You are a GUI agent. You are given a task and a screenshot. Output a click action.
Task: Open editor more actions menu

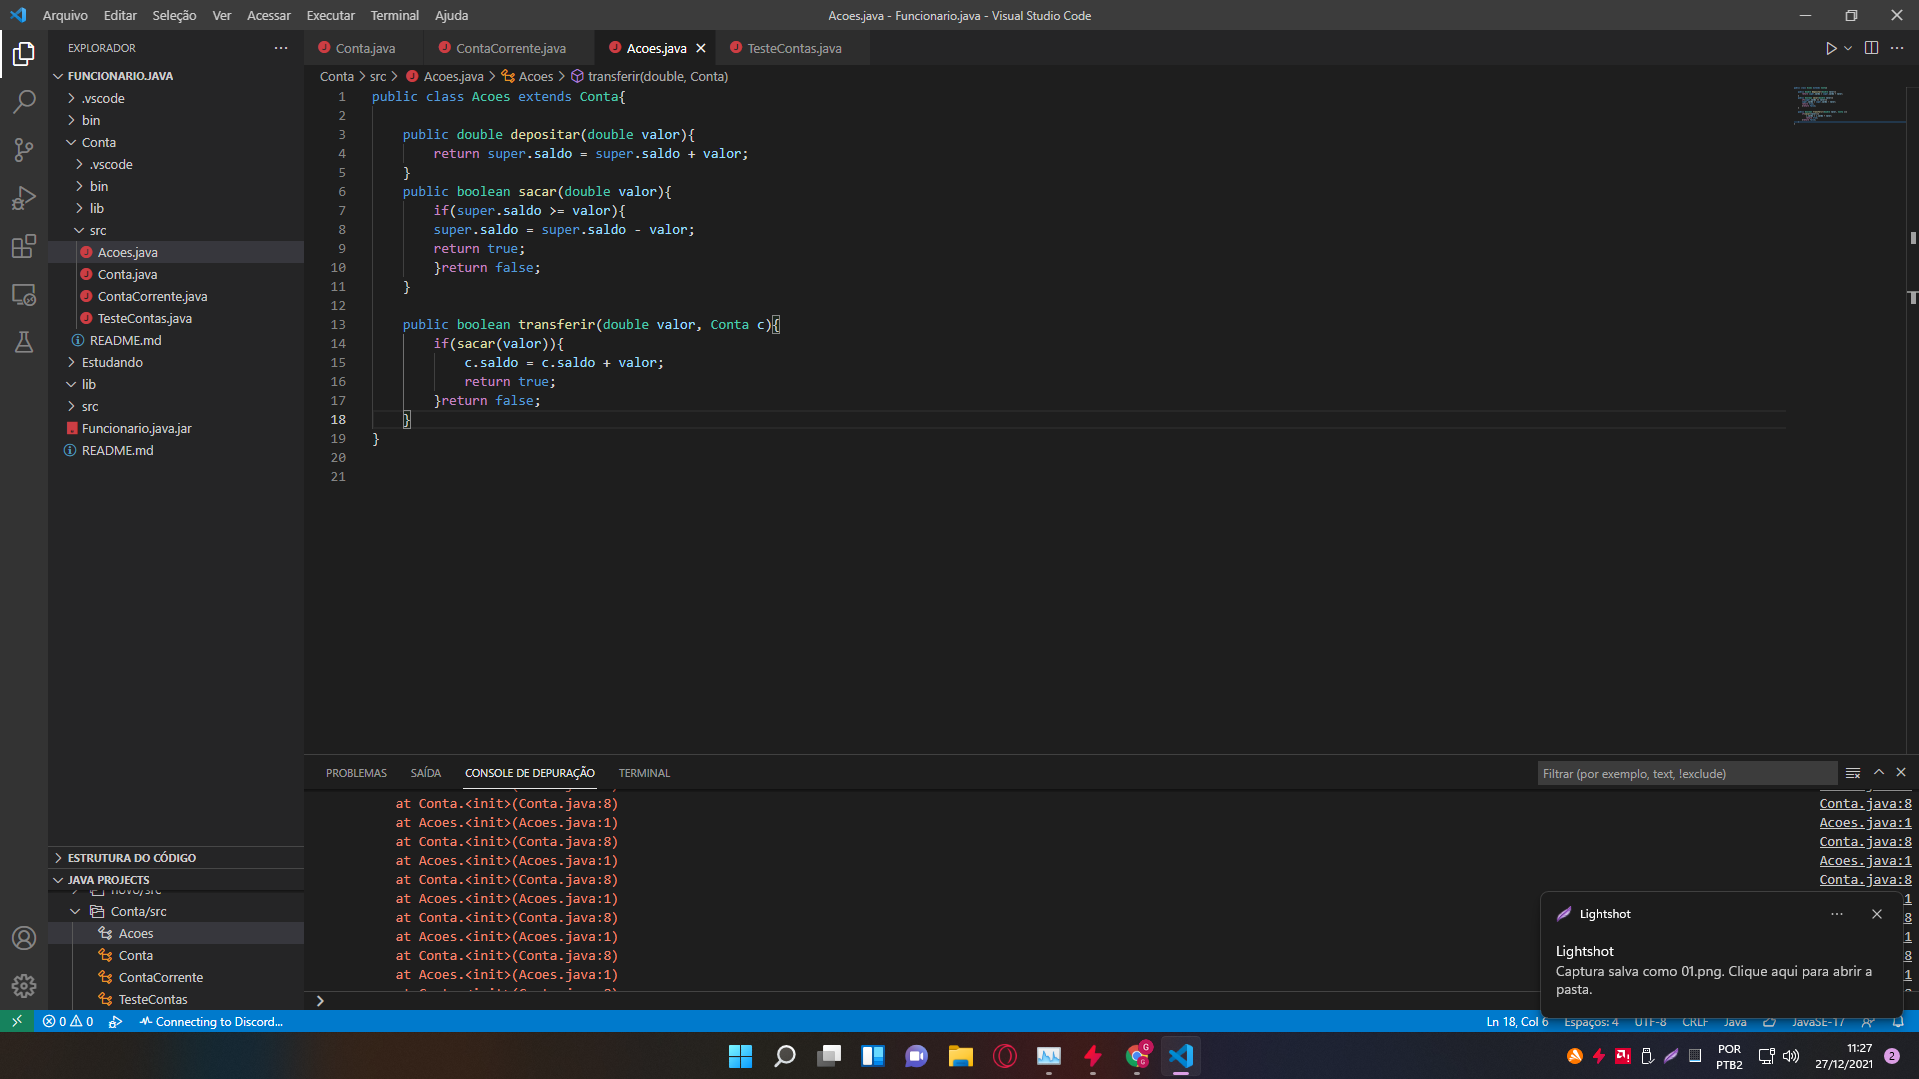(x=1897, y=48)
